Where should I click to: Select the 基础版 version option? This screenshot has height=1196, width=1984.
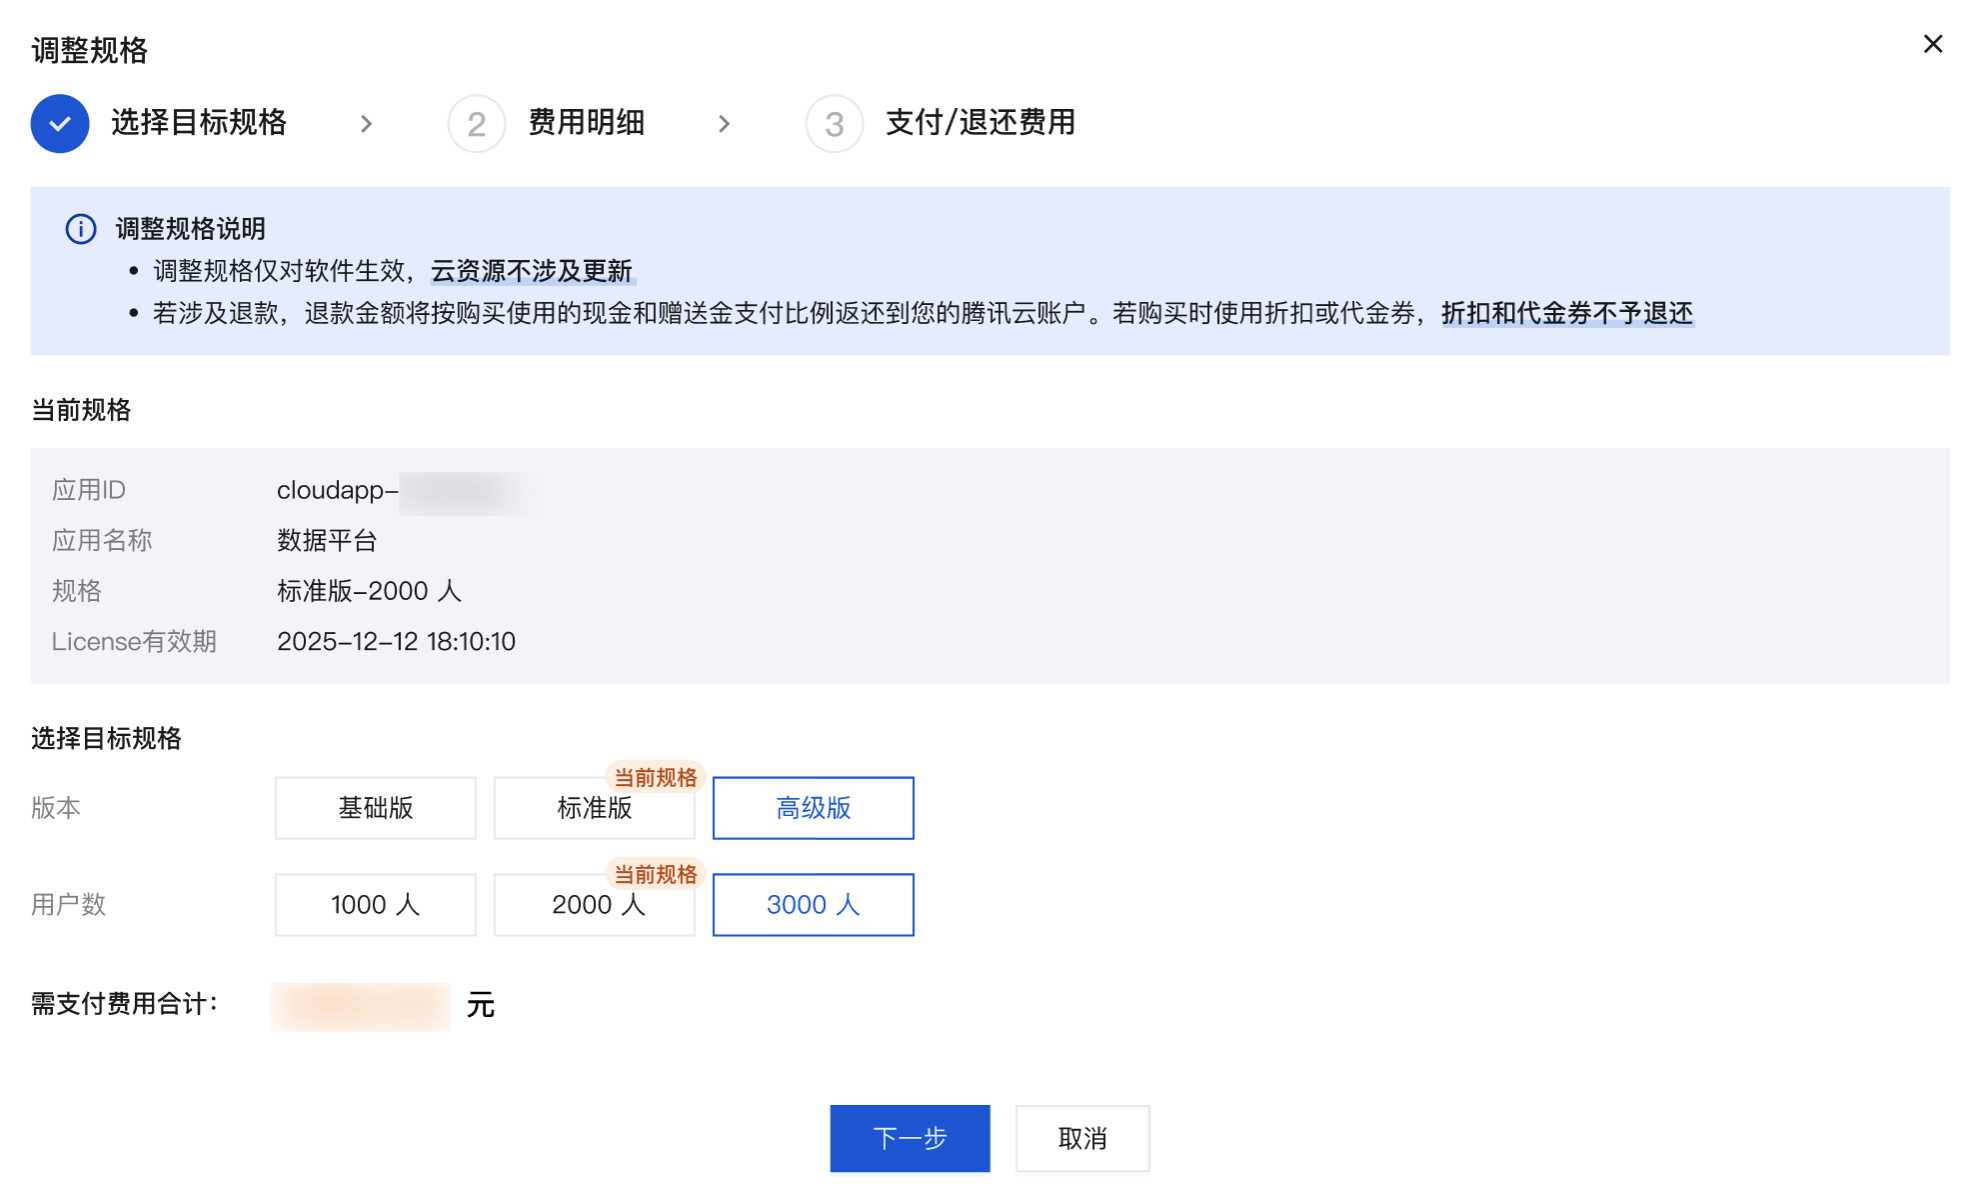[x=375, y=808]
